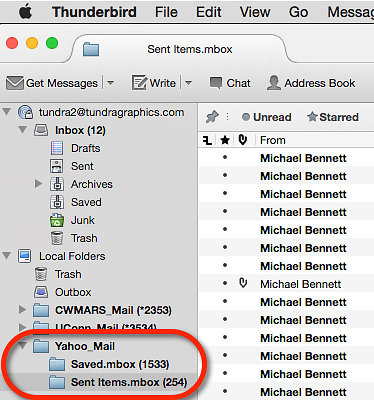Collapse the Local Folders tree
The height and width of the screenshot is (400, 374).
[7, 256]
